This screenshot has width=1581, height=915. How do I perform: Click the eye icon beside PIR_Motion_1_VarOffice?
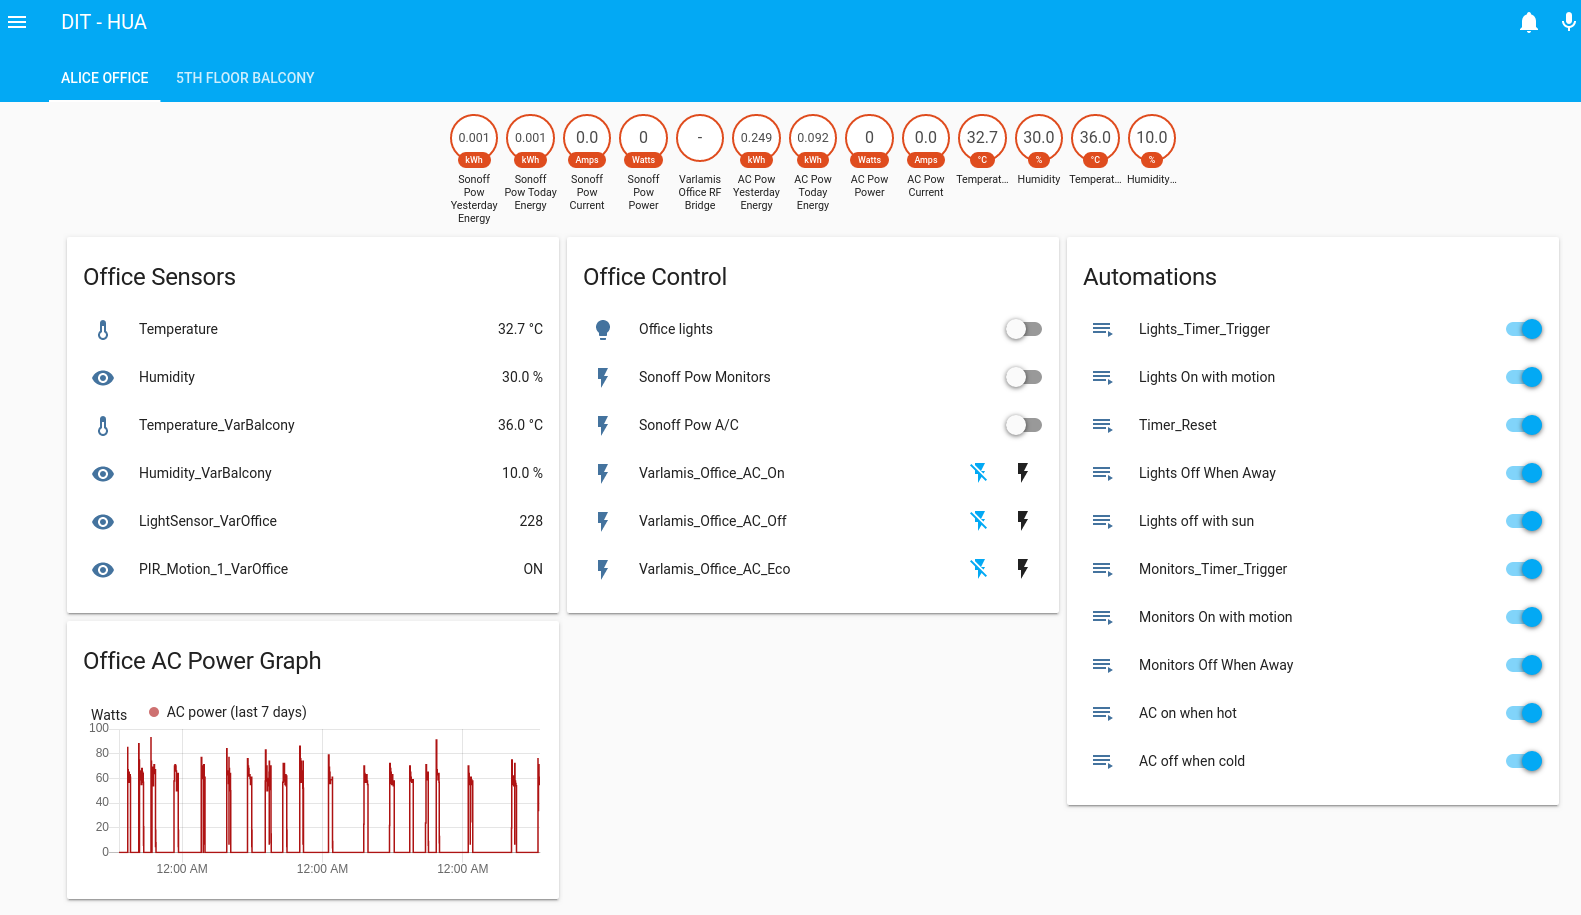[103, 570]
